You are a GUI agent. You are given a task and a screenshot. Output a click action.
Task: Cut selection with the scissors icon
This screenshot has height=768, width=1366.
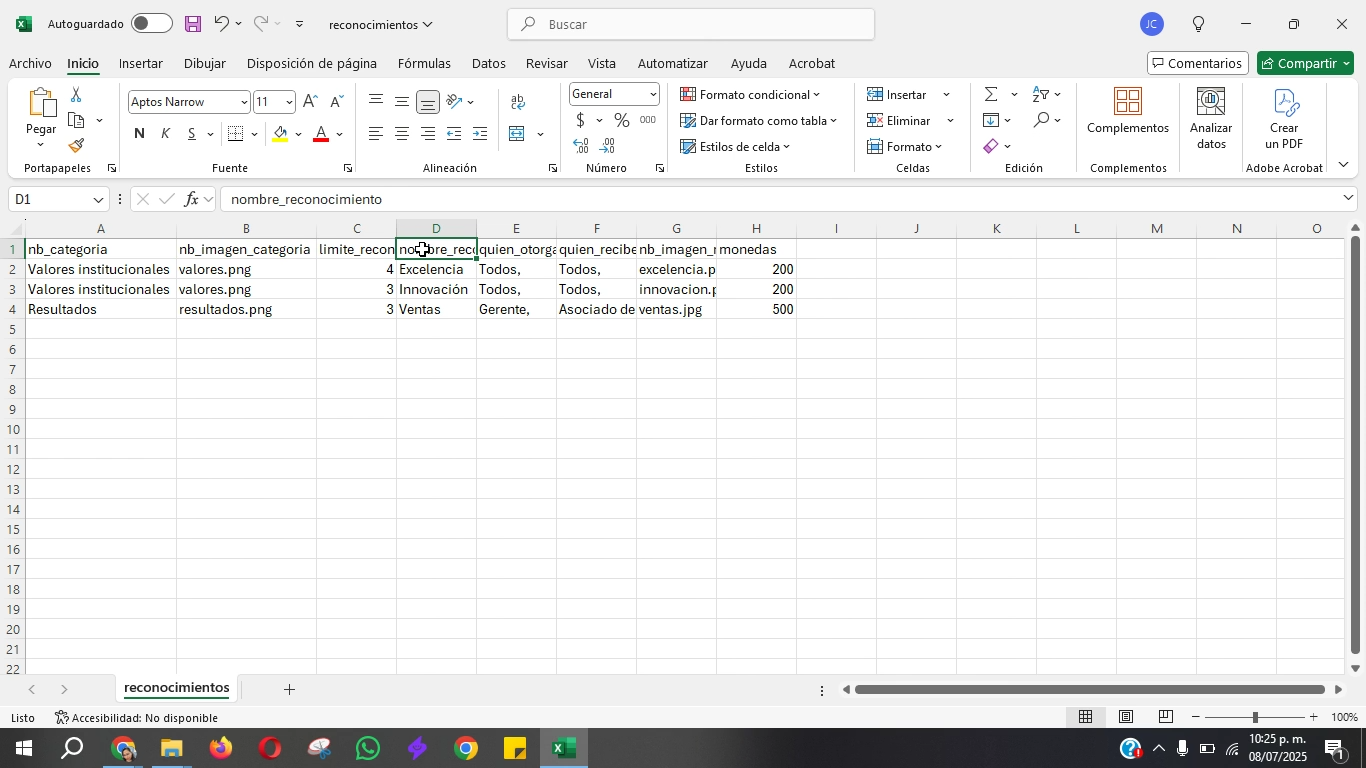76,94
